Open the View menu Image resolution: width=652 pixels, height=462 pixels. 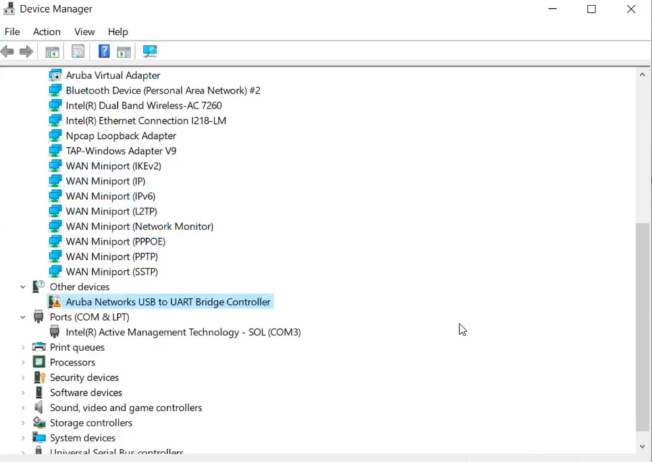point(84,32)
